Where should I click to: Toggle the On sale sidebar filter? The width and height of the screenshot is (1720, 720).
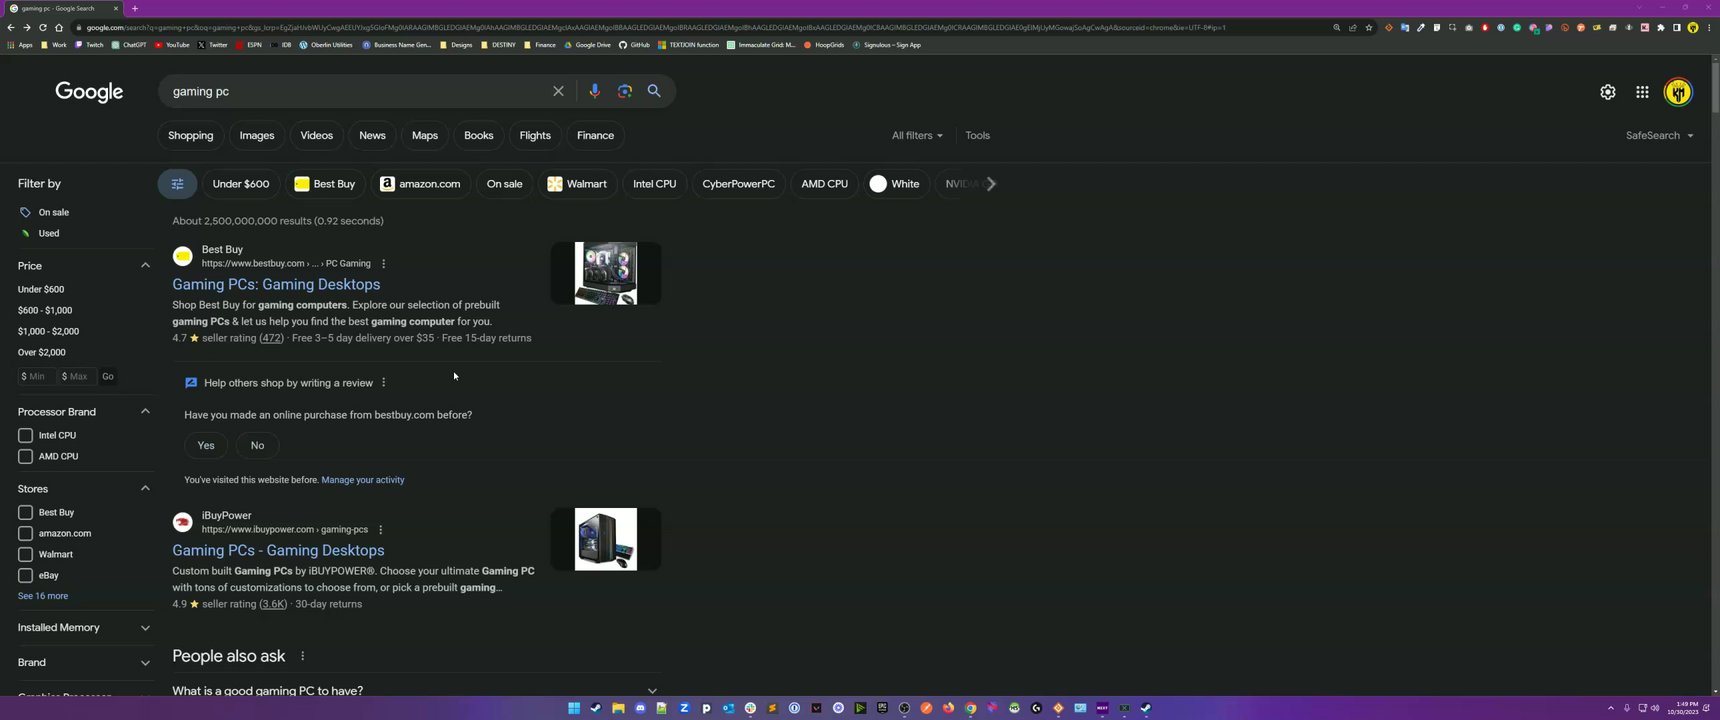pos(44,213)
